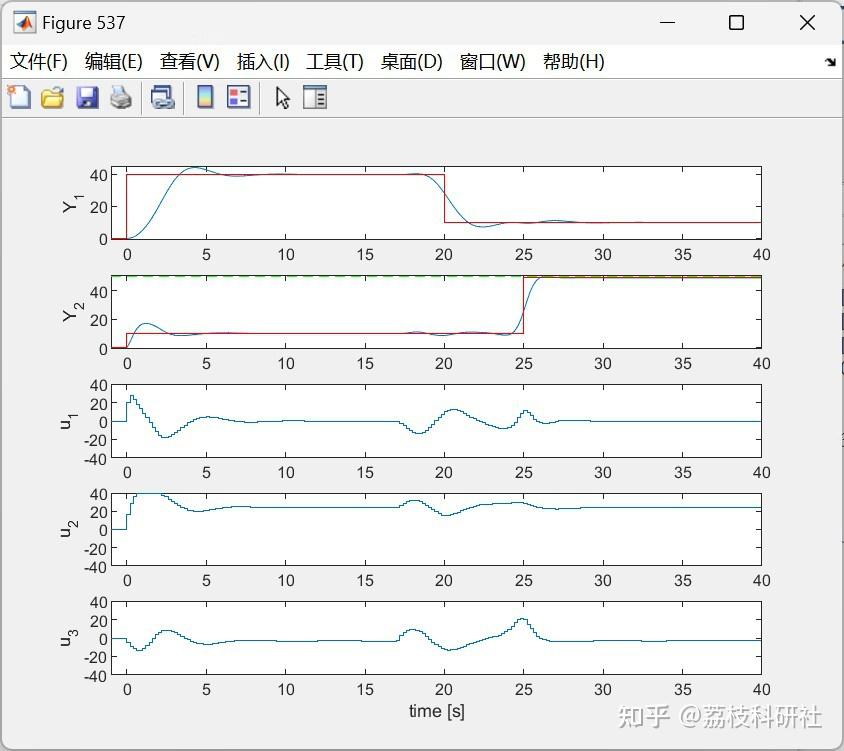Click the Open File folder icon
The width and height of the screenshot is (844, 751).
tap(52, 98)
